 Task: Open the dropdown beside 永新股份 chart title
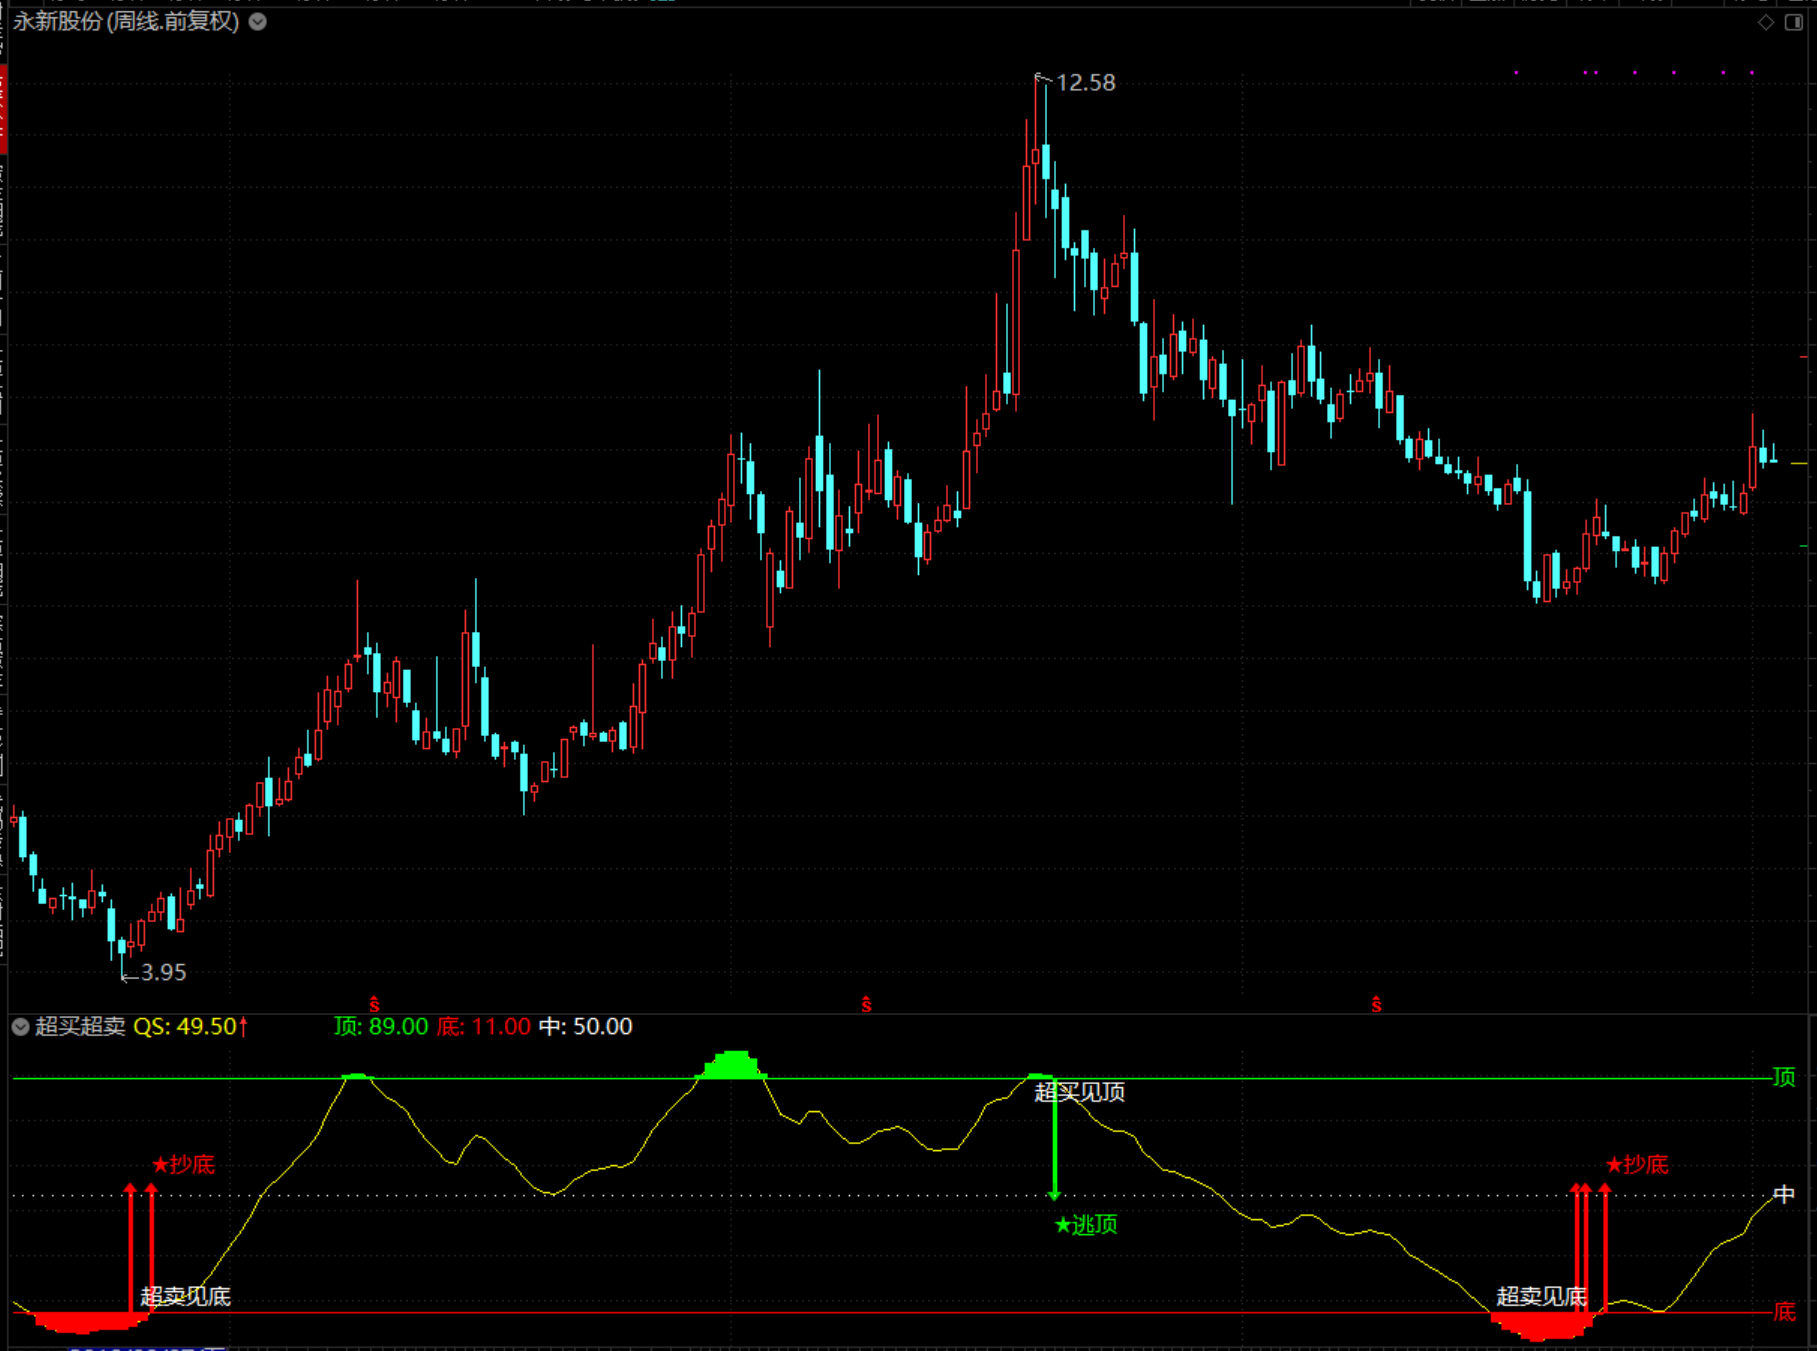coord(258,22)
